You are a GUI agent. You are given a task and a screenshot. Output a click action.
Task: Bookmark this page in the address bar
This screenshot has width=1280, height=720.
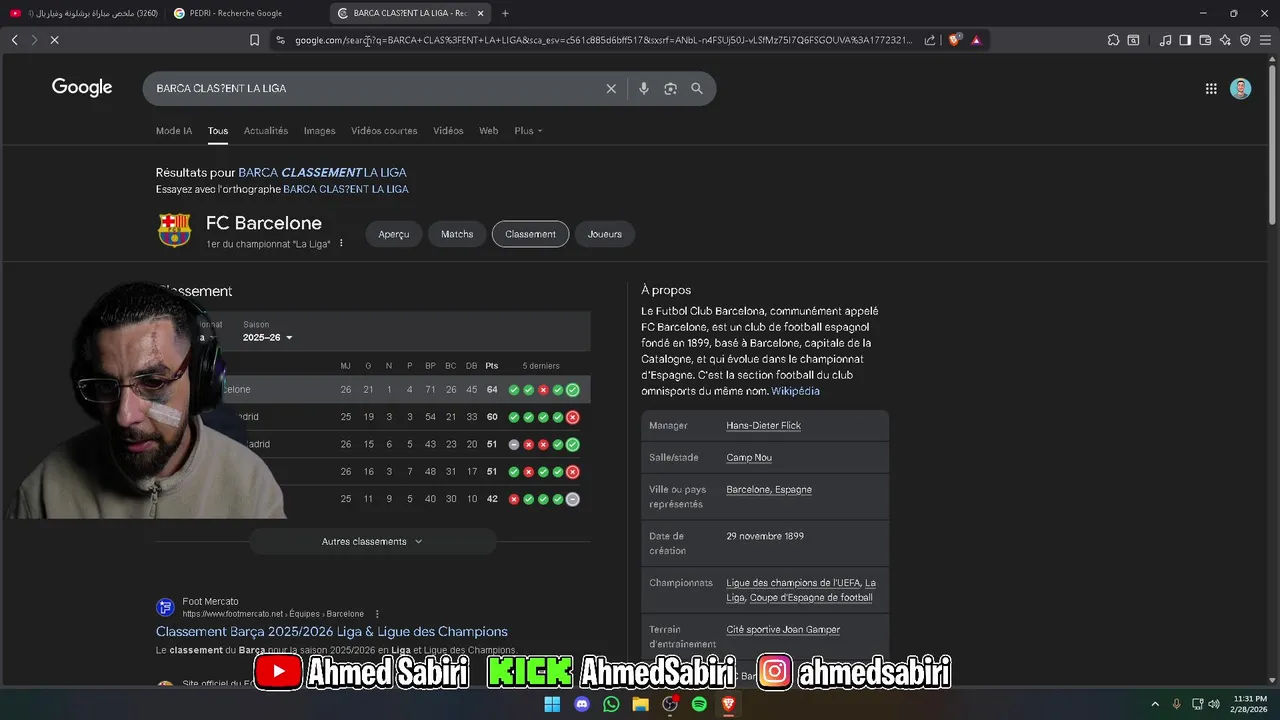[x=254, y=40]
